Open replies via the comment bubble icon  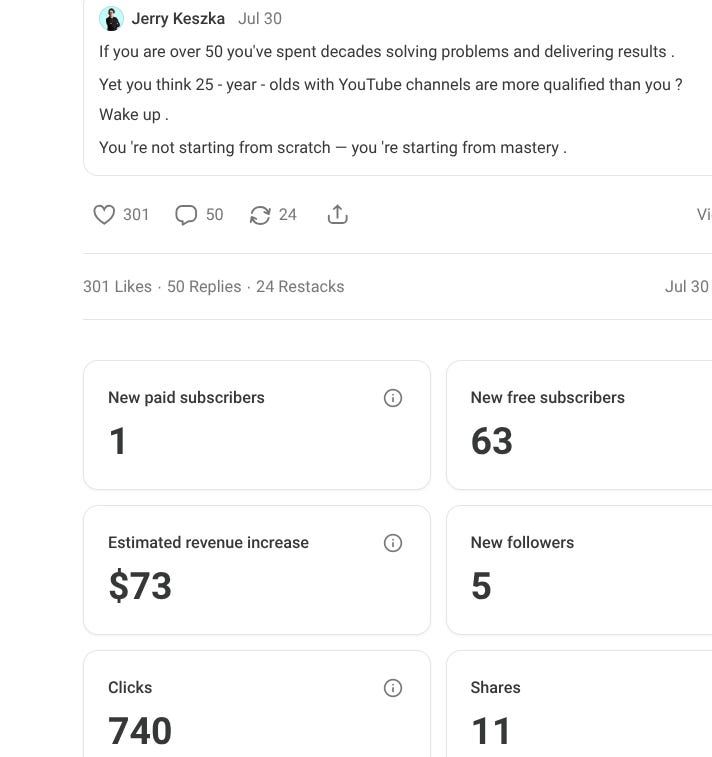point(186,215)
